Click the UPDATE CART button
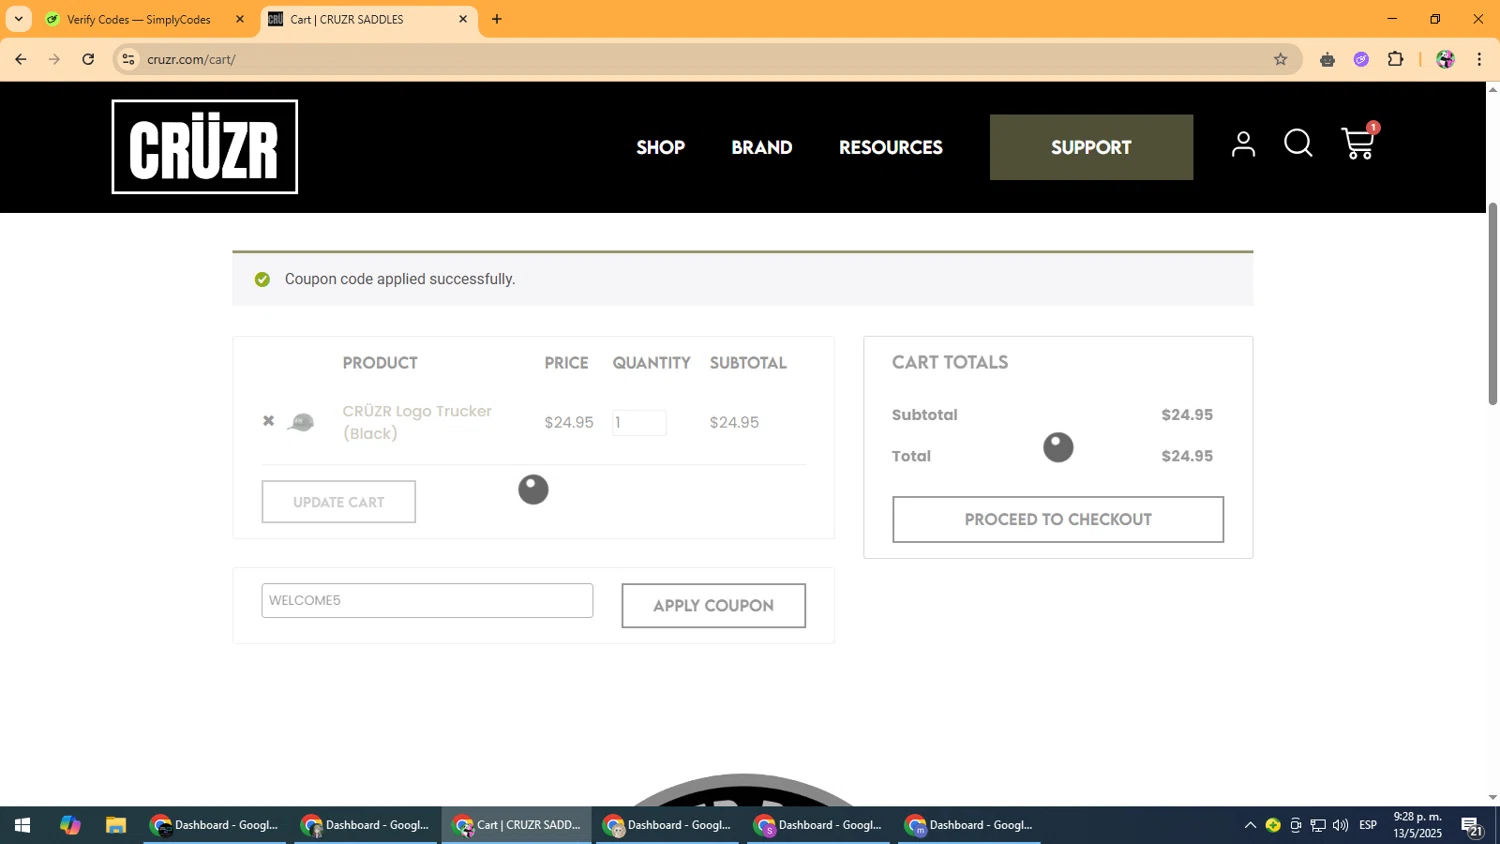The height and width of the screenshot is (844, 1500). (x=339, y=502)
